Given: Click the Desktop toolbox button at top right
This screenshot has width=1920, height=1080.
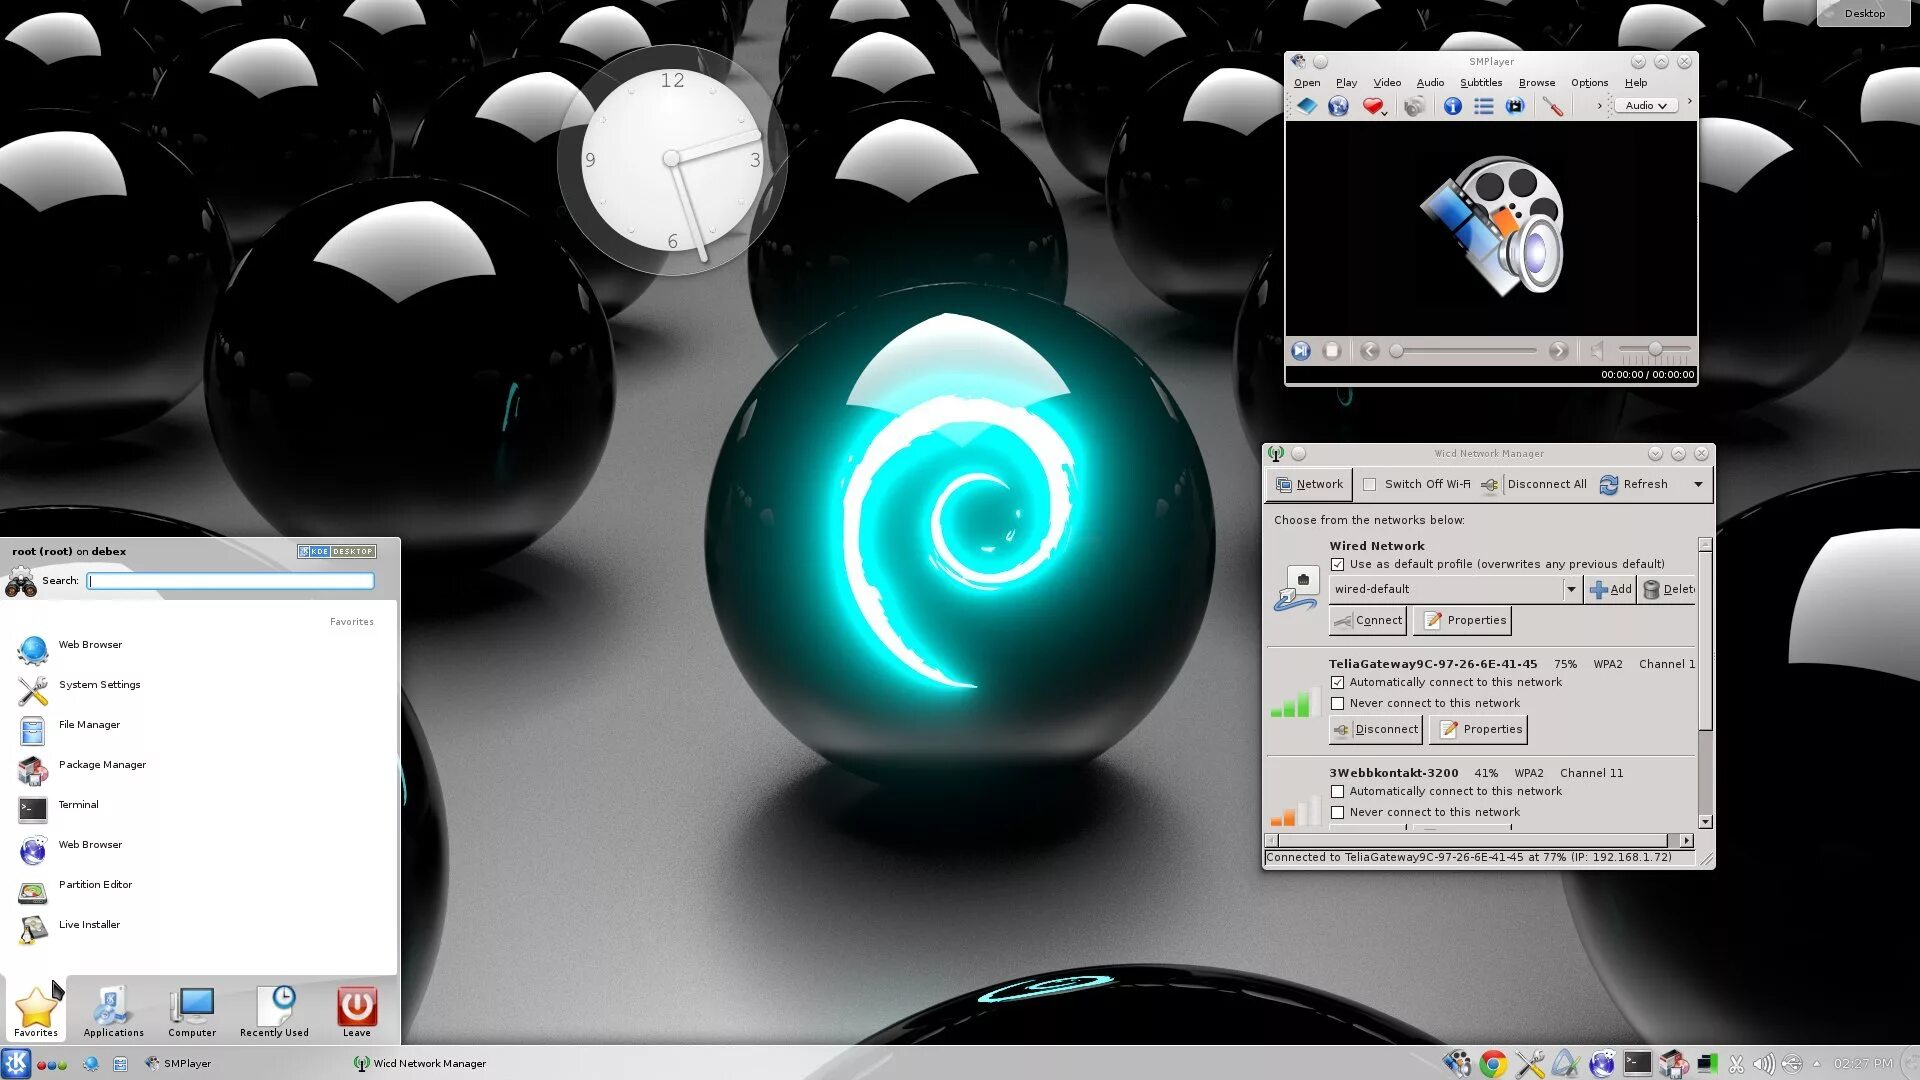Looking at the screenshot, I should 1863,13.
